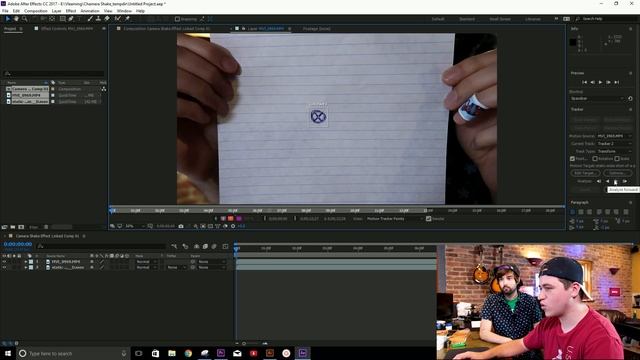Click the Graph Editor icon in timeline
640x360 pixels.
point(225,246)
